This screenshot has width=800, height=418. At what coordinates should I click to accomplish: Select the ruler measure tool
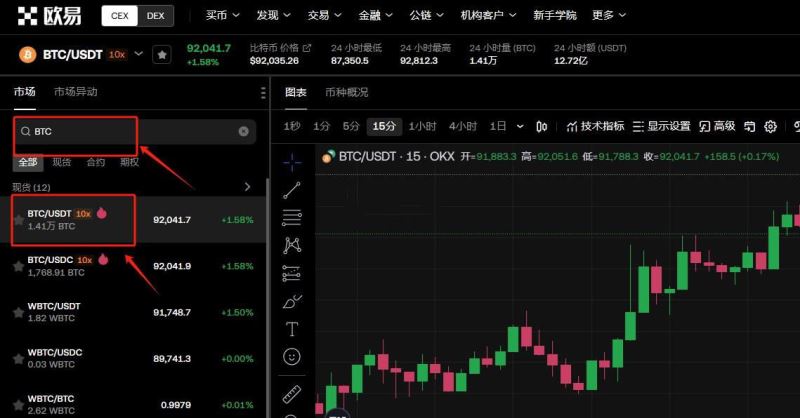292,394
